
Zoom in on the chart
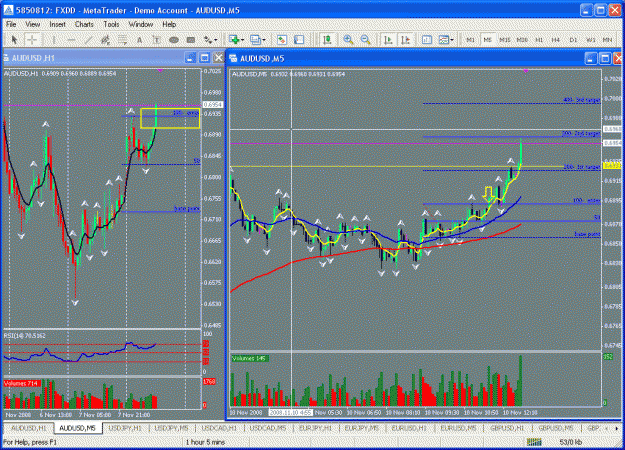point(348,39)
